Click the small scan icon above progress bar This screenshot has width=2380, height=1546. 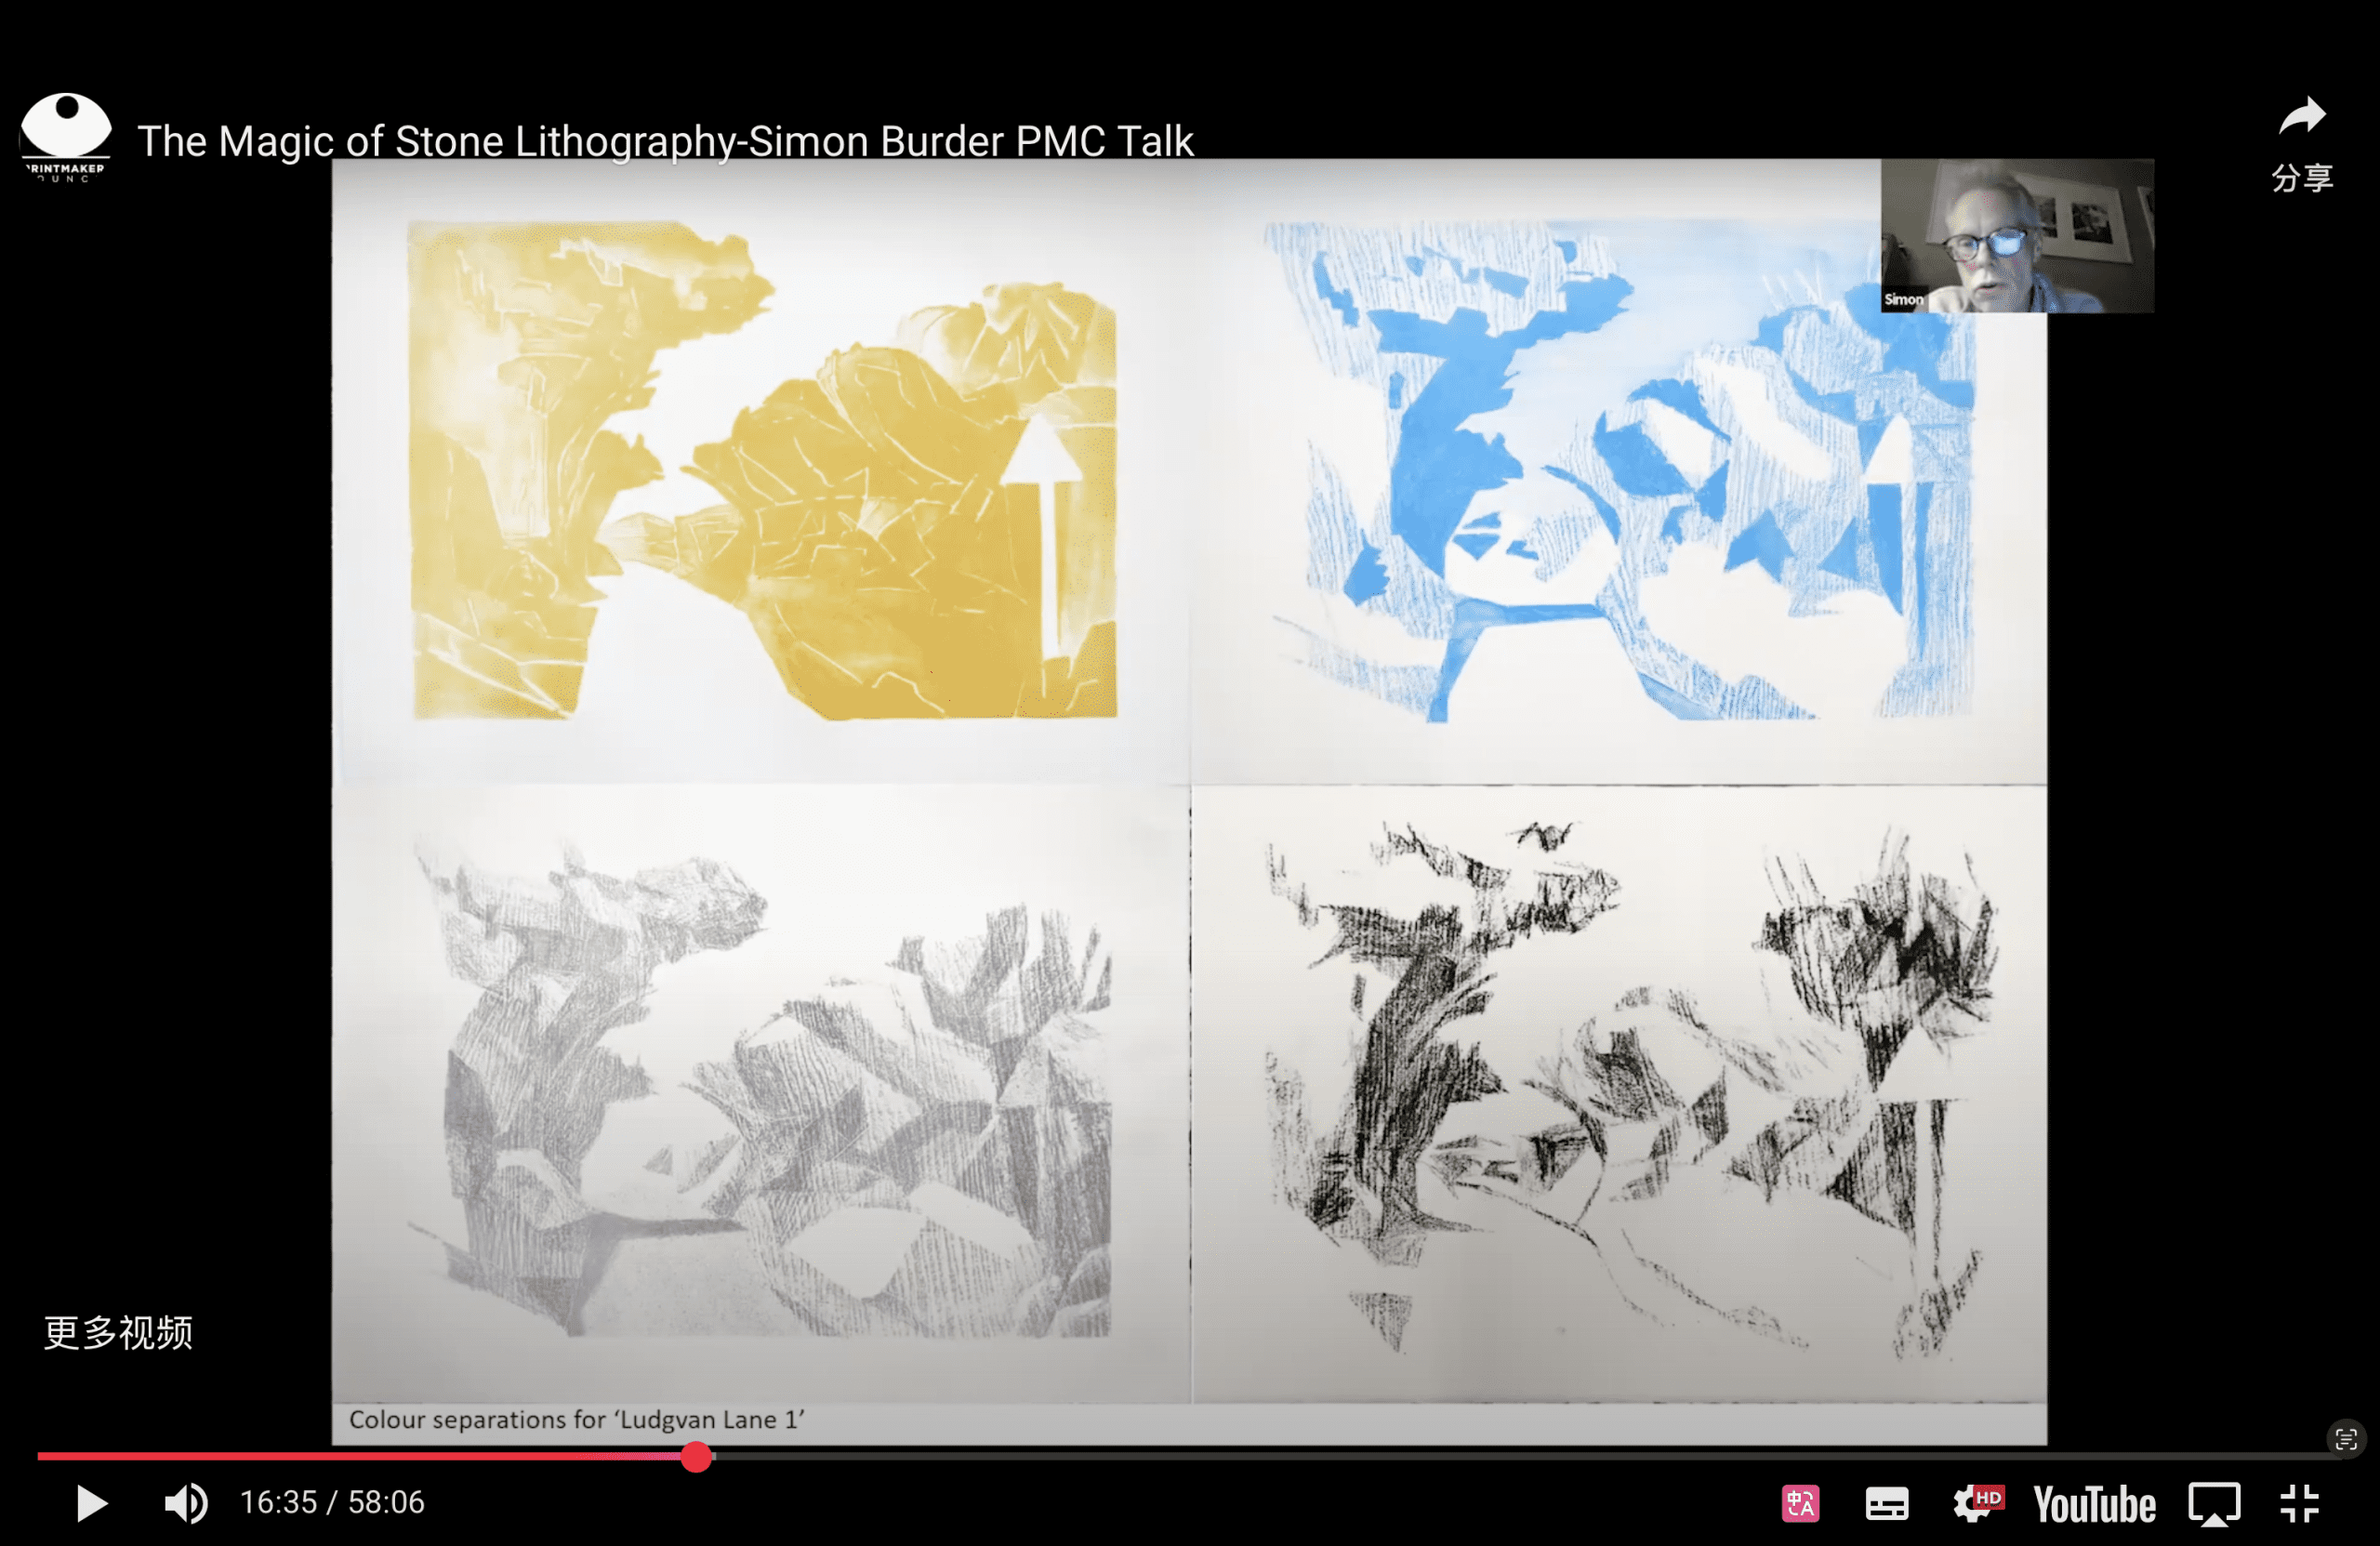(2346, 1439)
